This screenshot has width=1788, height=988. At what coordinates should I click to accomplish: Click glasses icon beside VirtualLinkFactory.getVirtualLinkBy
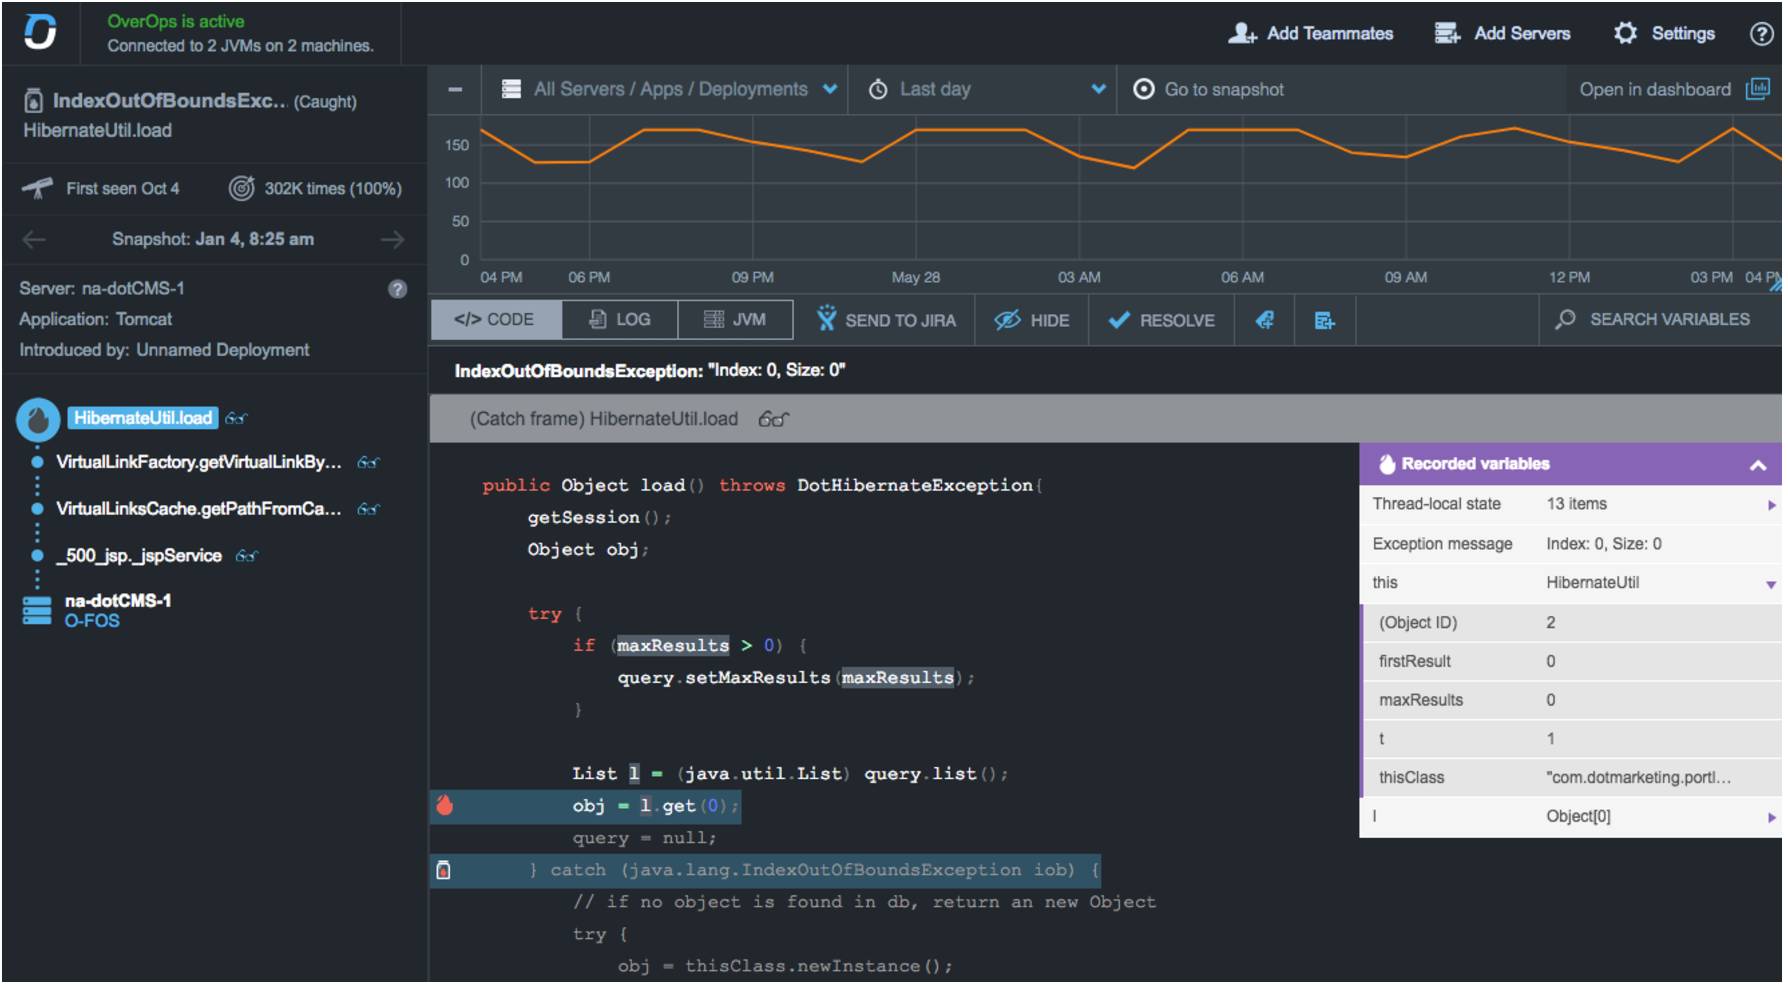(368, 463)
